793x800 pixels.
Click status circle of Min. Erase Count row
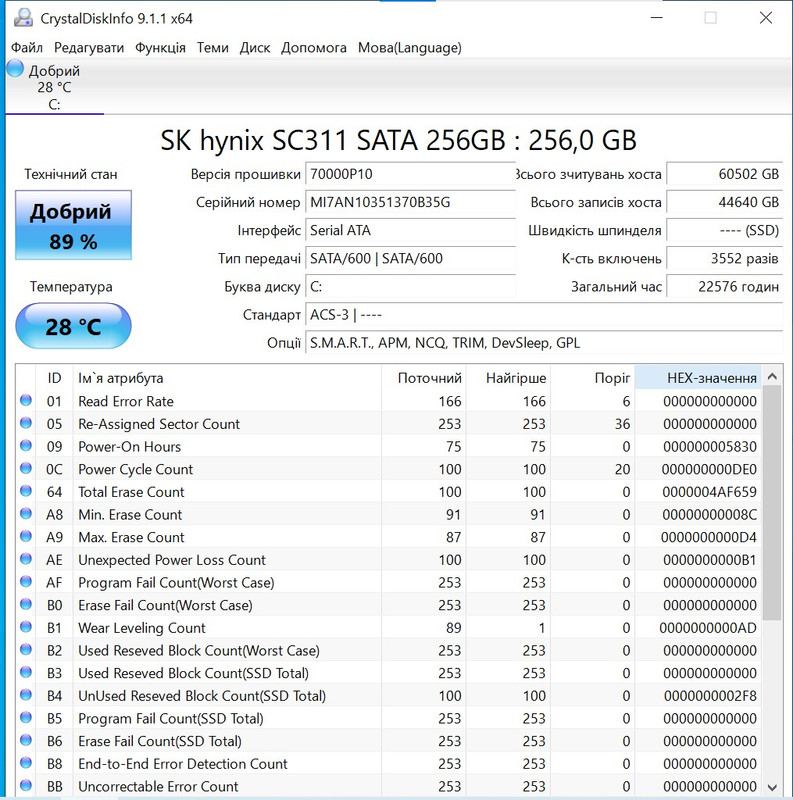(26, 514)
